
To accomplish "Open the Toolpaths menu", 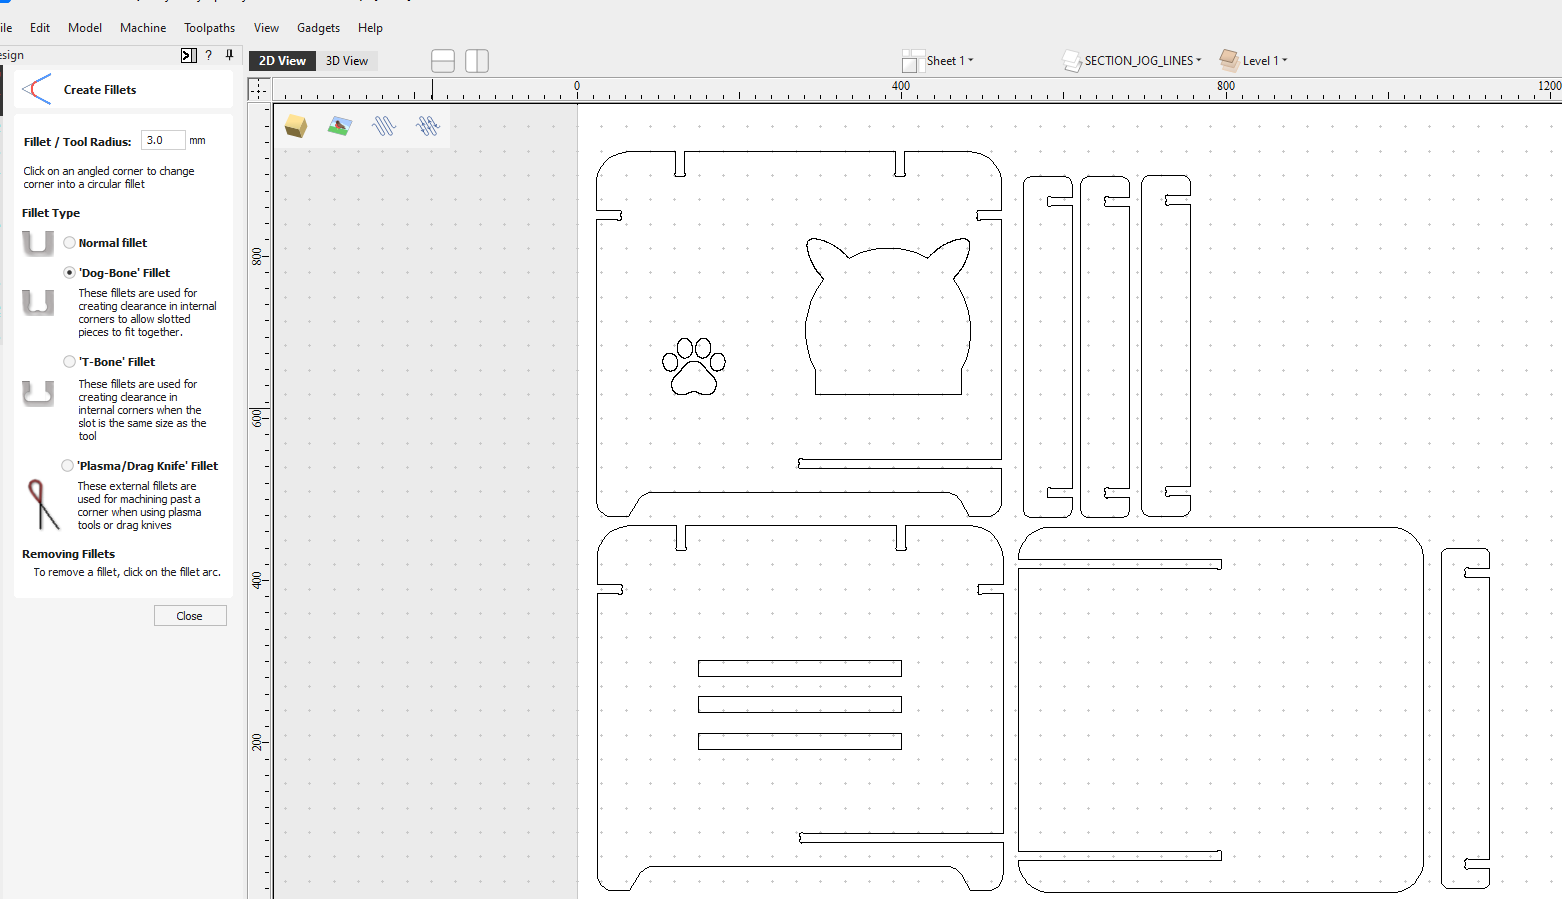I will (x=209, y=28).
